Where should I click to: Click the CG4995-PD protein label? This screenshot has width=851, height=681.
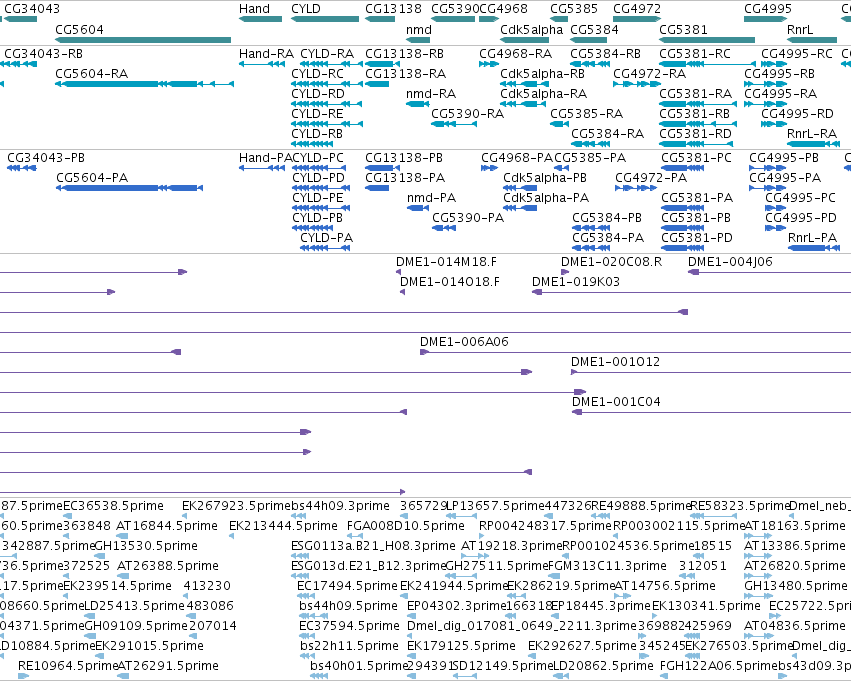pos(801,218)
